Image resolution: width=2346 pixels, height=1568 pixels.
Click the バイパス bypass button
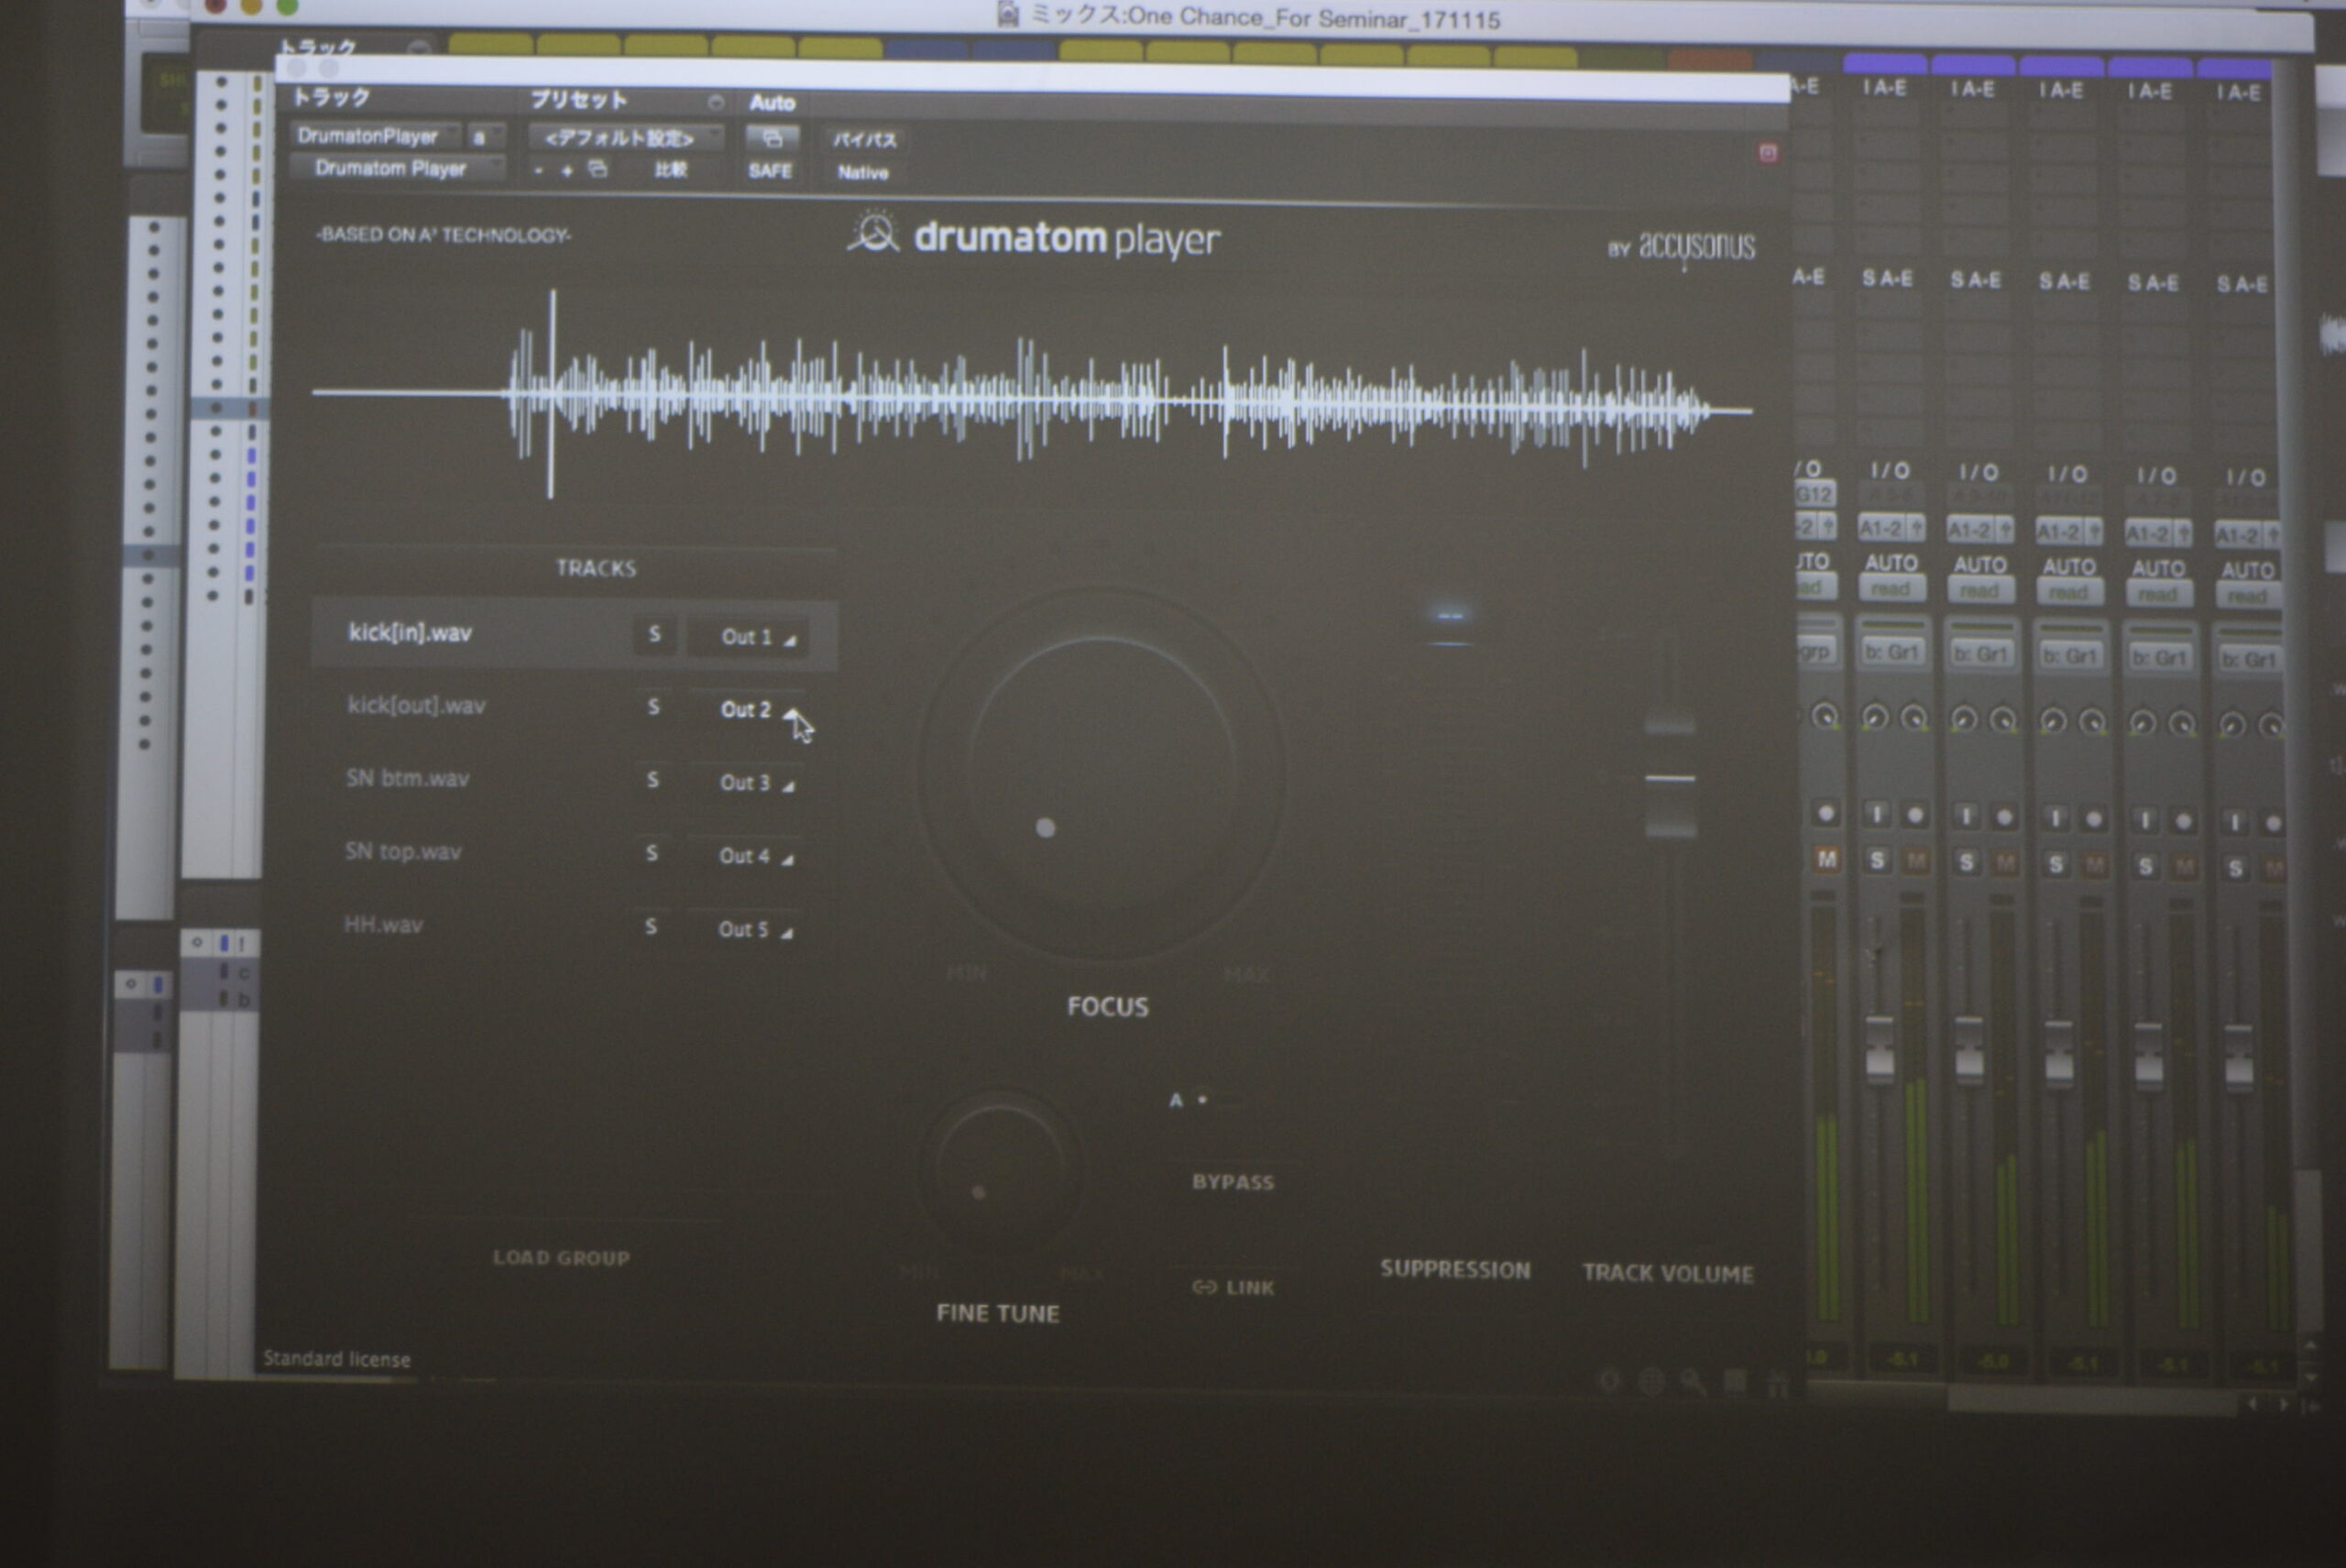(x=863, y=139)
